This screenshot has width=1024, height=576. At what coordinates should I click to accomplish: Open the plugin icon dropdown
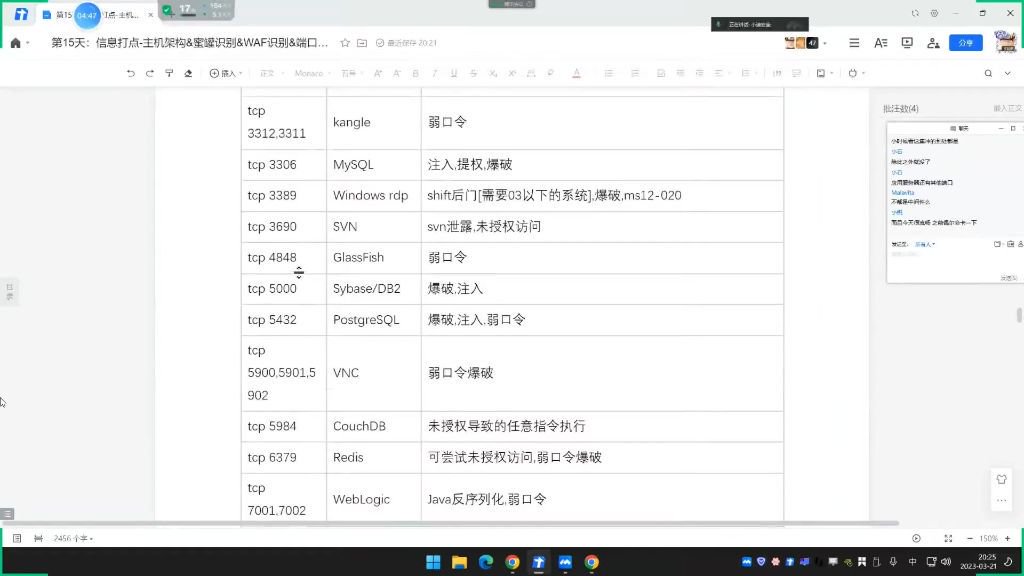click(856, 73)
